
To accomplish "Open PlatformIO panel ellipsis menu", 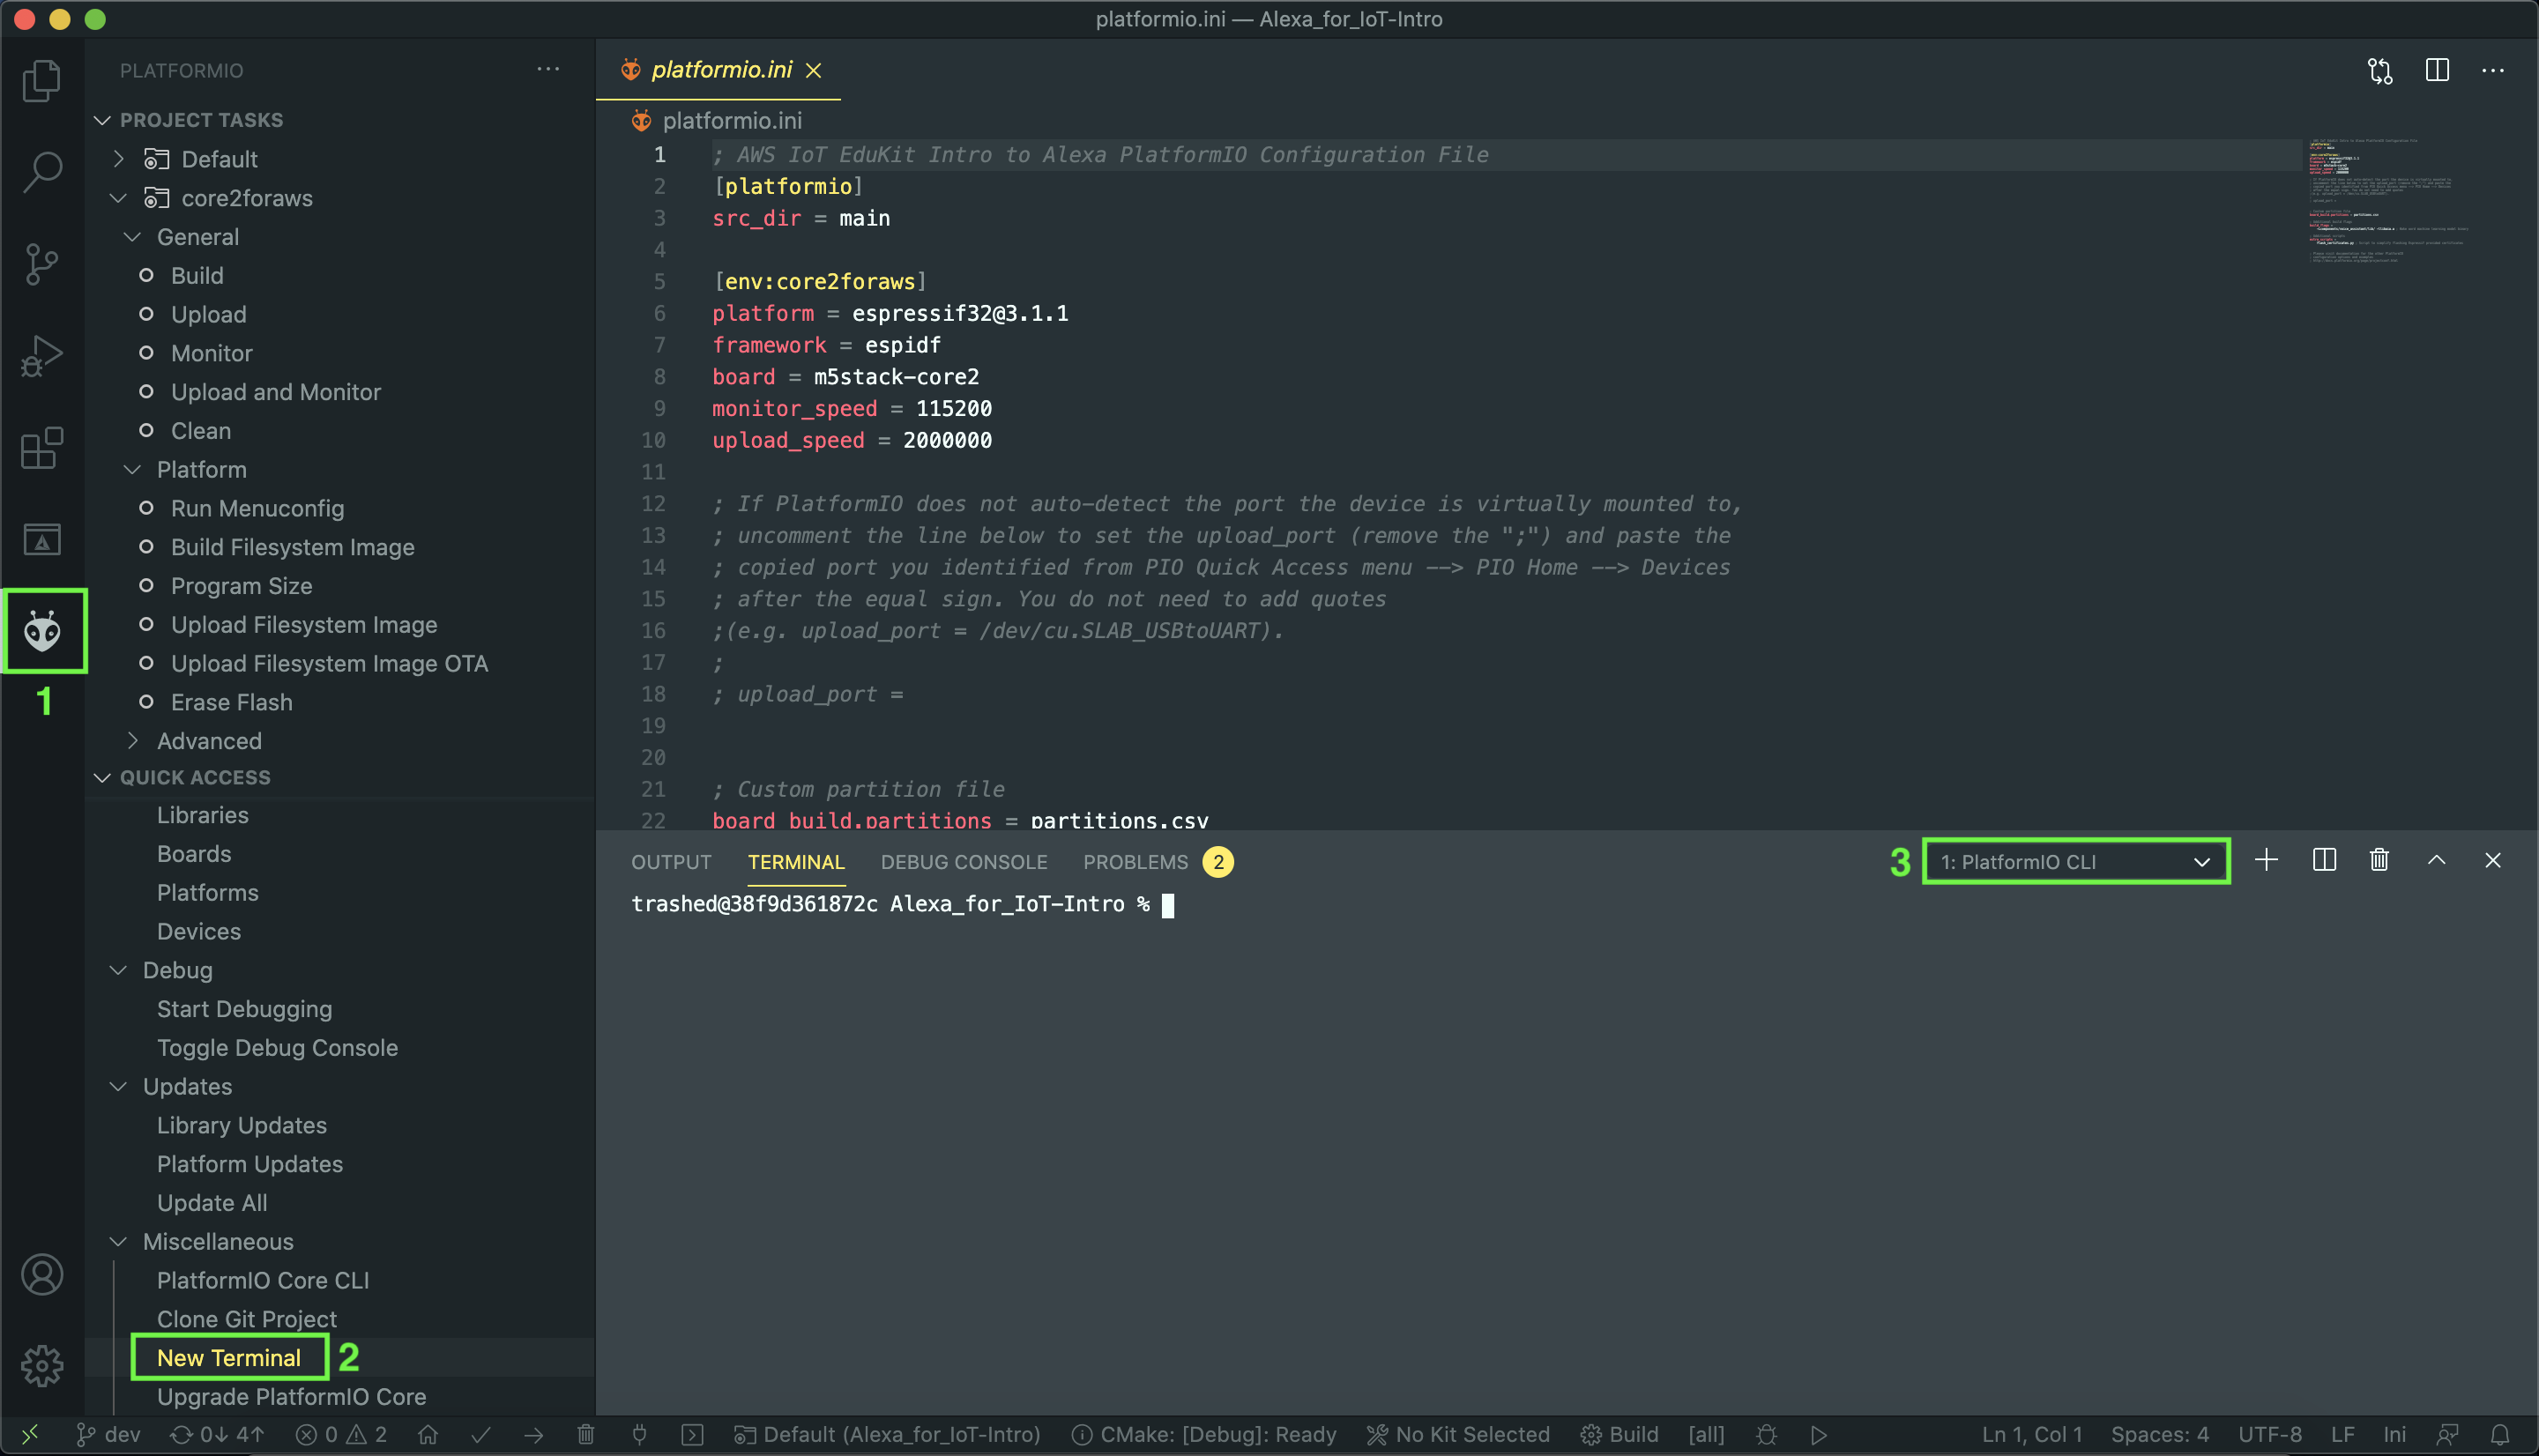I will point(548,69).
